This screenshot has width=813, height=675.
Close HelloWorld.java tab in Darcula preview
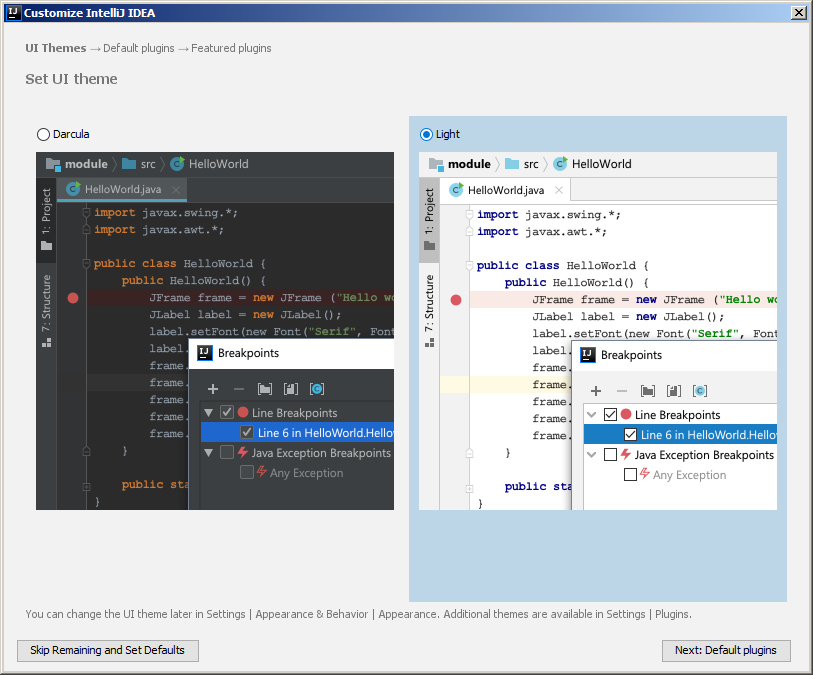(176, 190)
